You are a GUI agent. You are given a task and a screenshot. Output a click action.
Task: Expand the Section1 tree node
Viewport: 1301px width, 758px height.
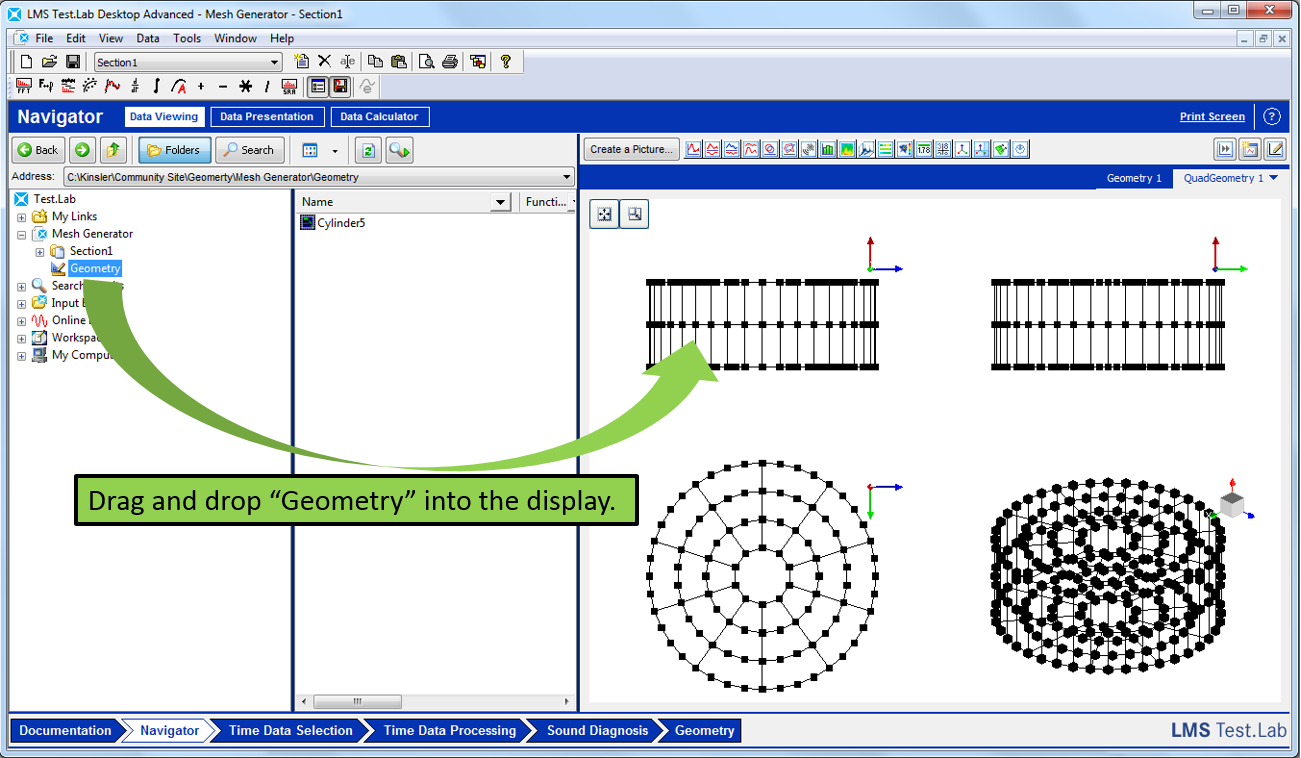pyautogui.click(x=40, y=252)
